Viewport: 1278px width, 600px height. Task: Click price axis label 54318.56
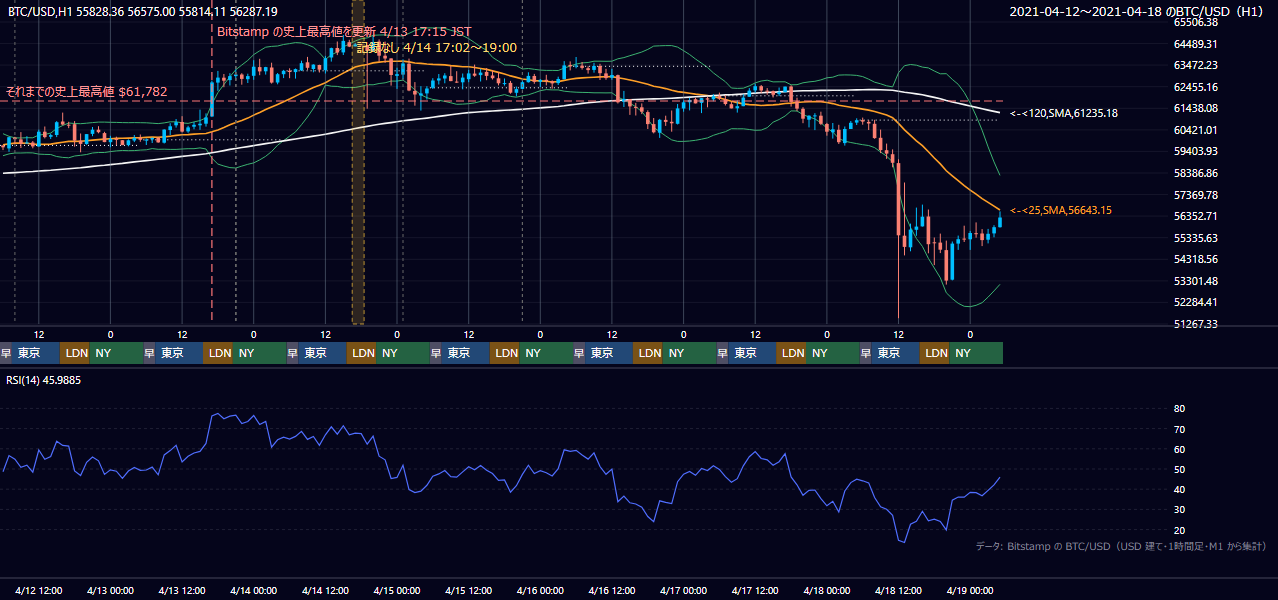coord(1195,259)
